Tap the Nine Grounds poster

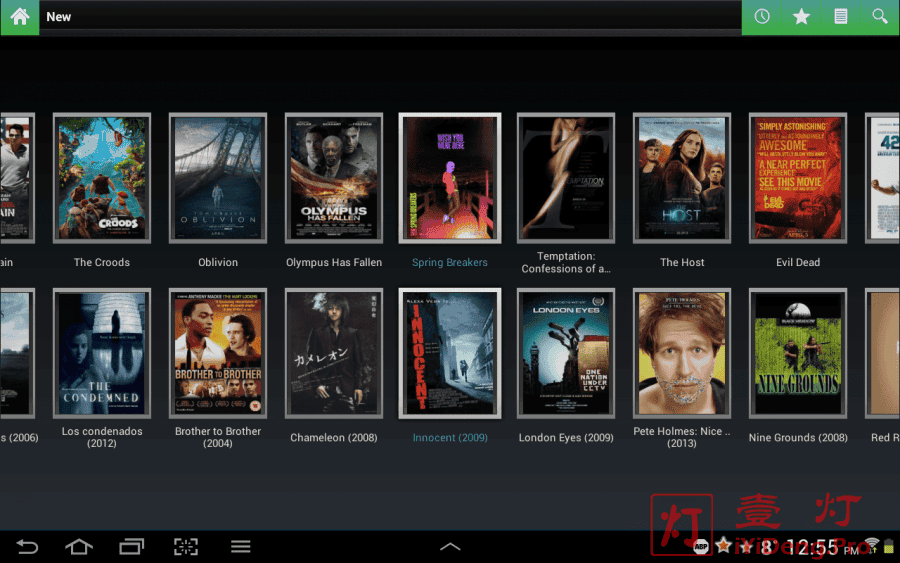(x=798, y=353)
